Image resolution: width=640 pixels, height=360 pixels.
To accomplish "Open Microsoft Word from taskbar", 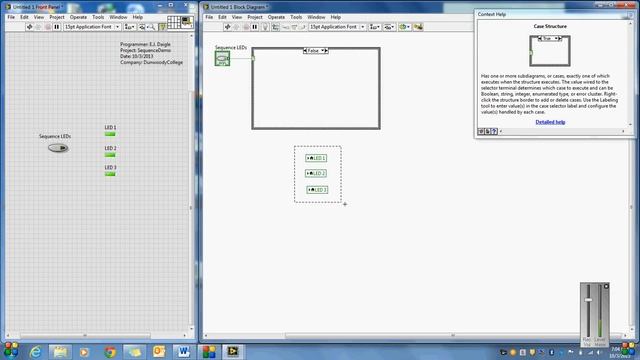I will [183, 352].
